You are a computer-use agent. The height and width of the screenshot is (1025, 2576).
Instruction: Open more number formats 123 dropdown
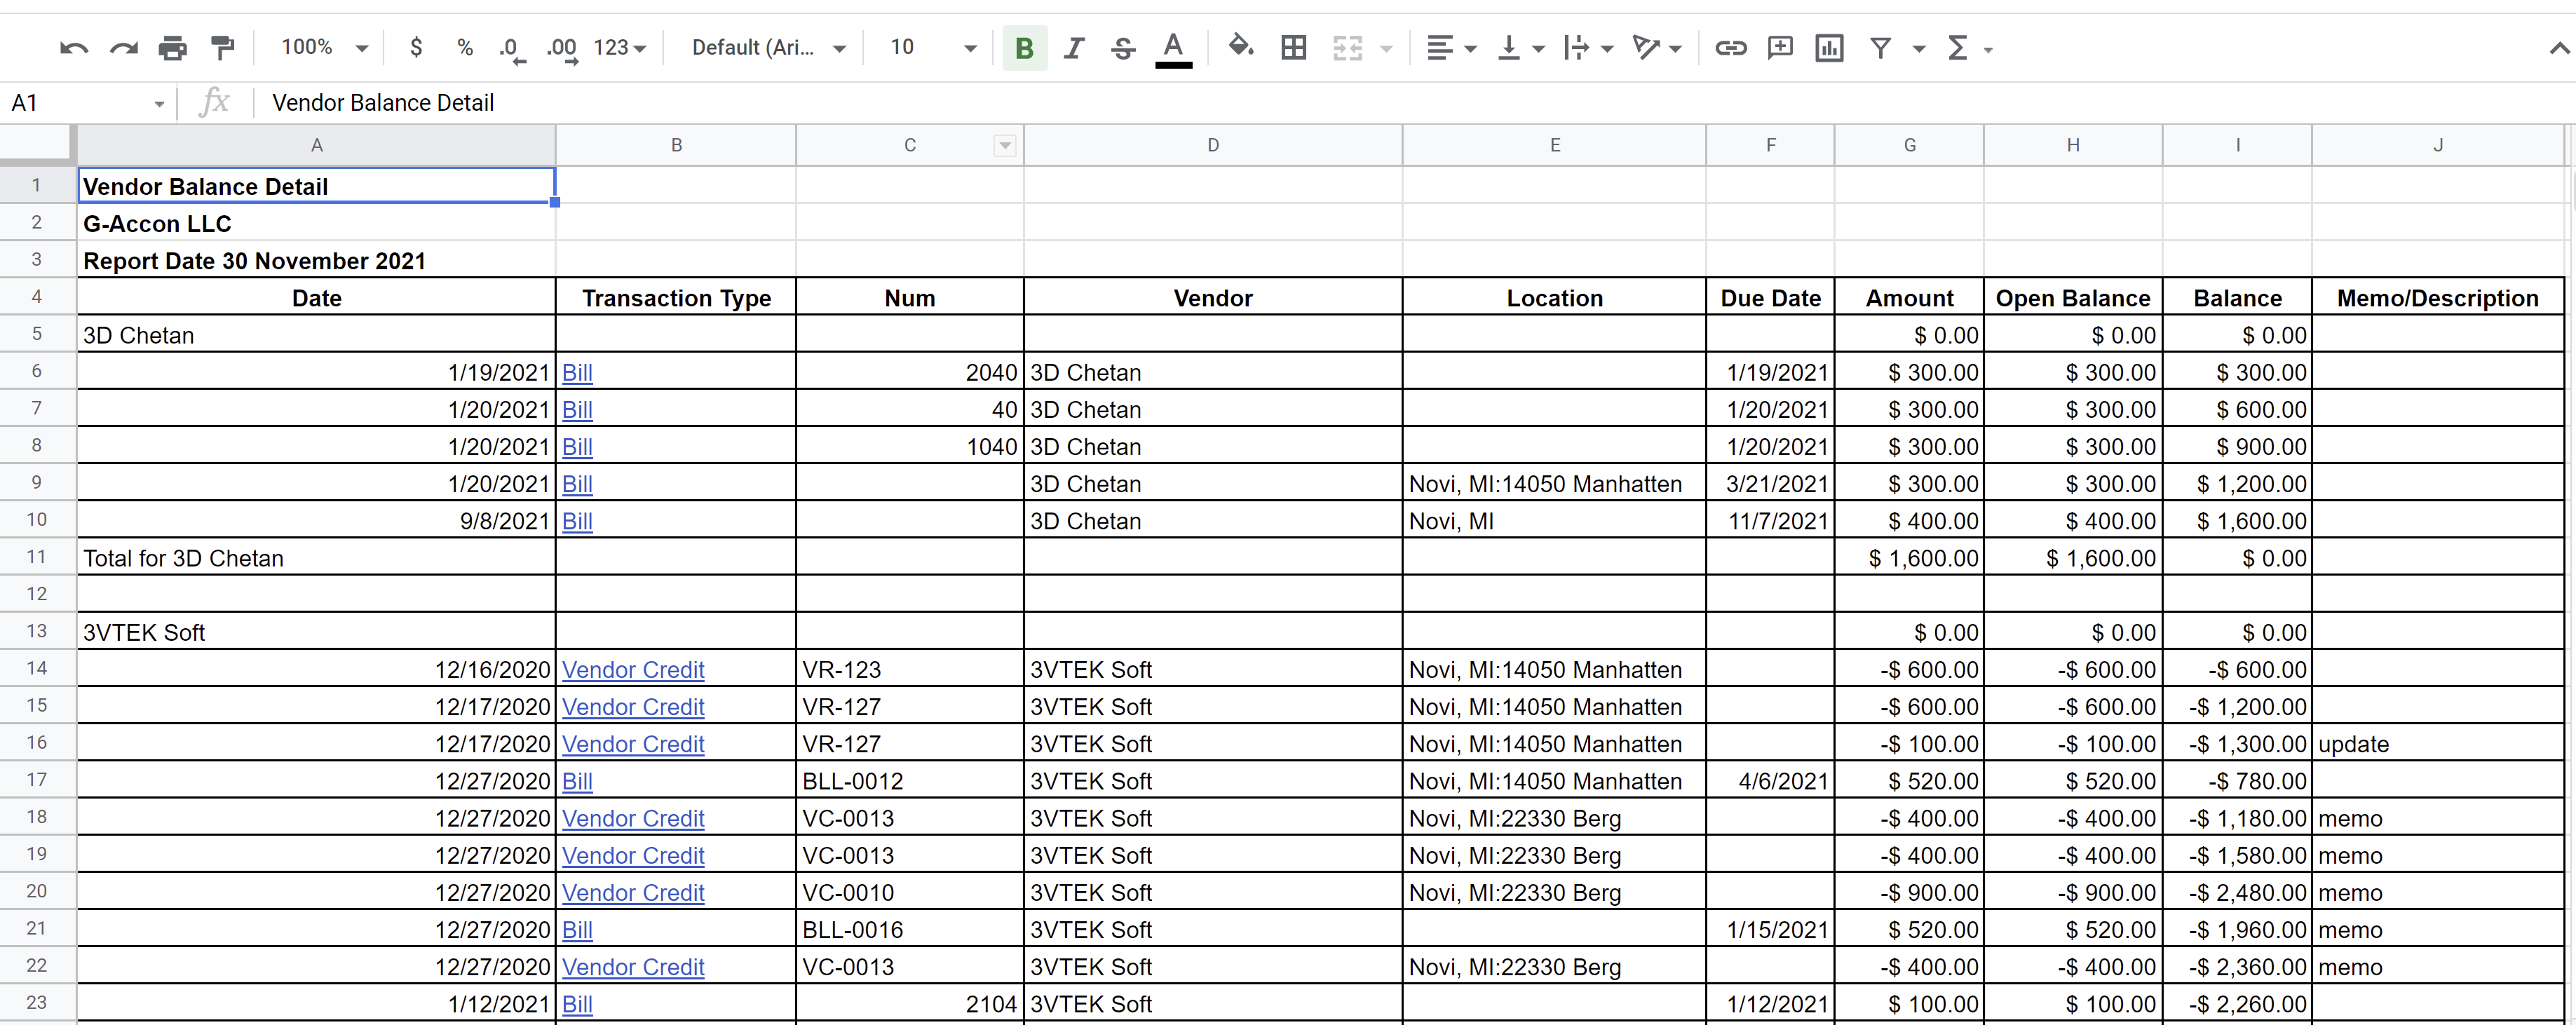(619, 48)
